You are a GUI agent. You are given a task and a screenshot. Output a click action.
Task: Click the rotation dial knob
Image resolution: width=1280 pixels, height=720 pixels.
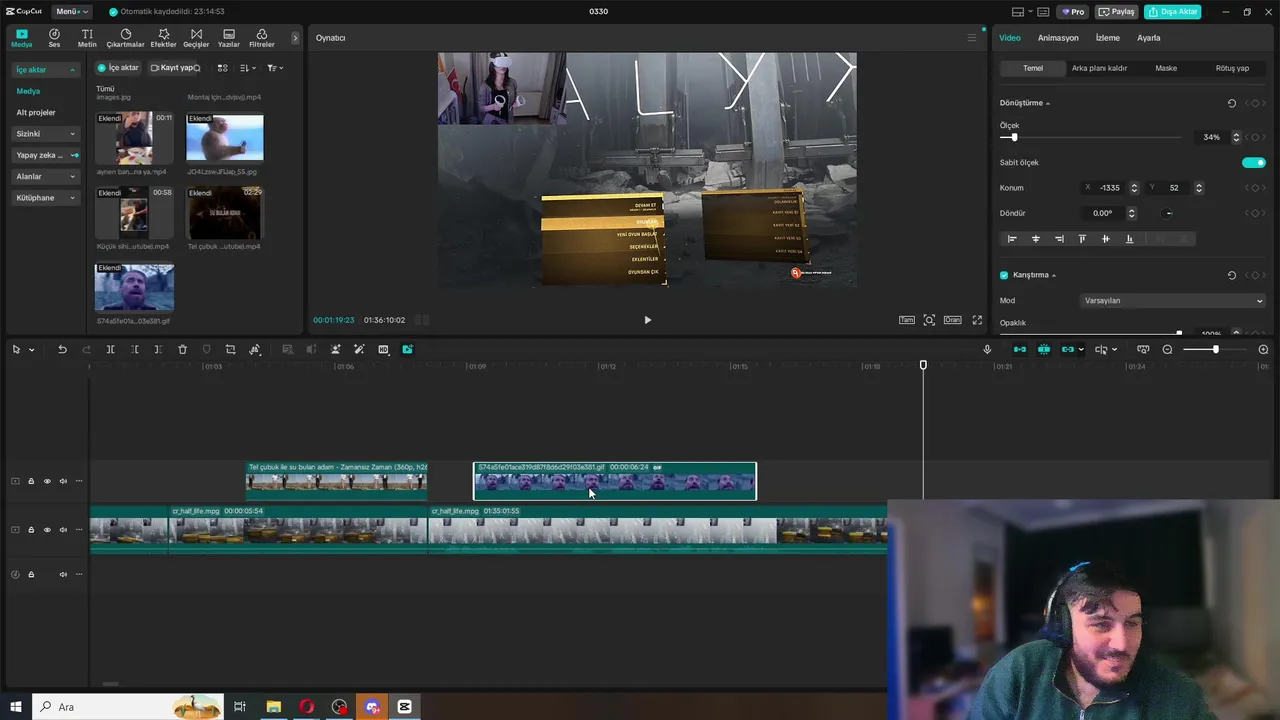(1168, 213)
